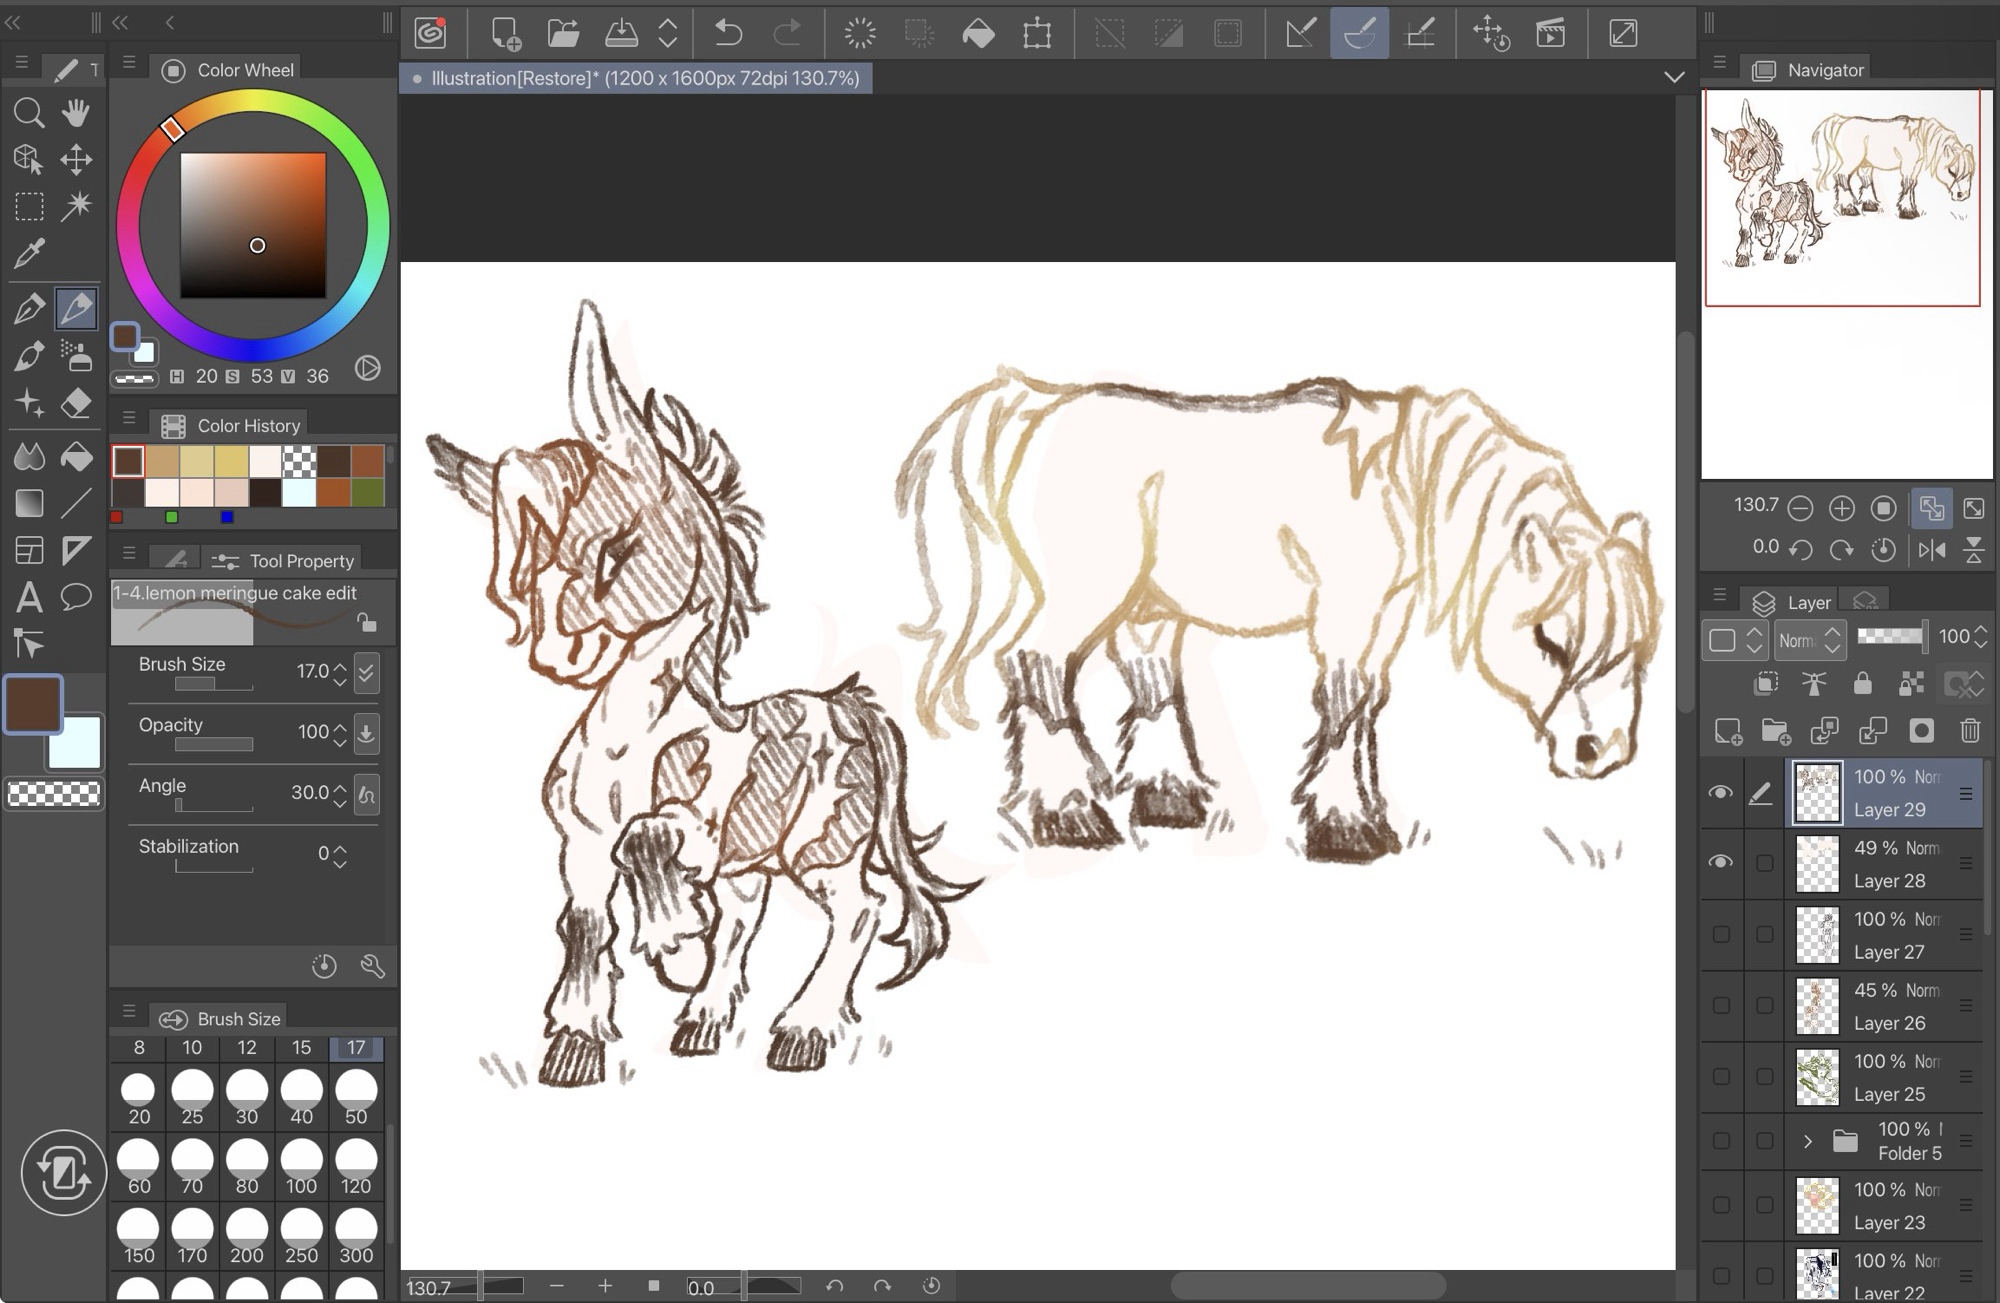
Task: Toggle the Lock Layer icon
Action: tap(1862, 684)
